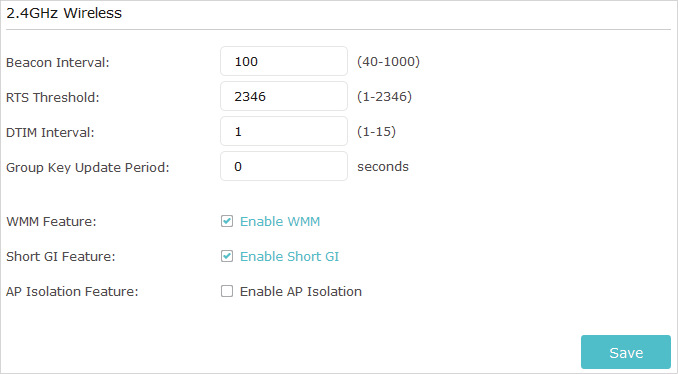Click the 'Enable AP Isolation' label text
This screenshot has height=374, width=678.
[301, 291]
